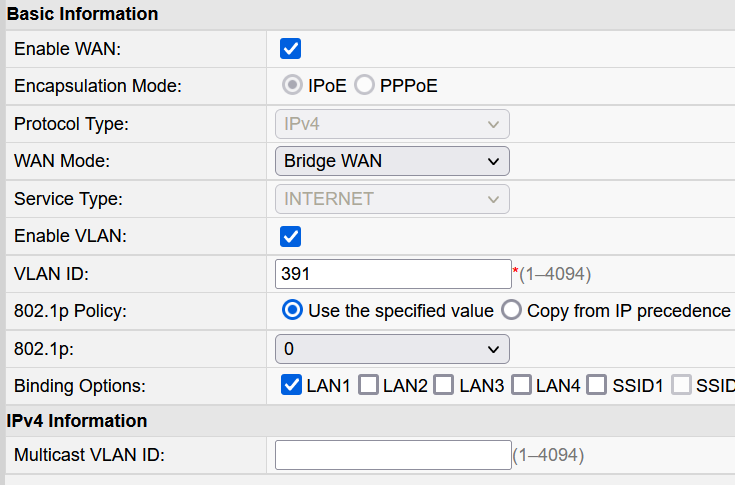Click the greyed-out checkbox after SSID1
735x485 pixels.
tap(681, 385)
